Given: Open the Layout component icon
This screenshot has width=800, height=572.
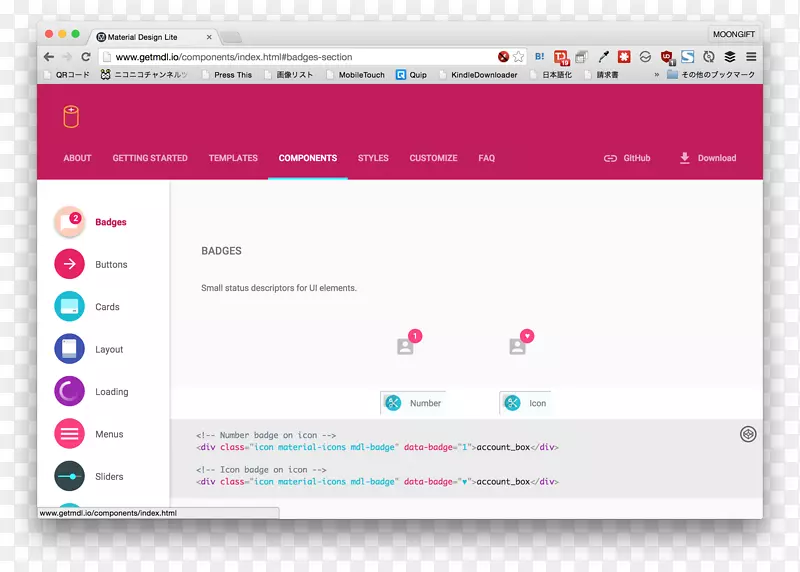Looking at the screenshot, I should (69, 349).
